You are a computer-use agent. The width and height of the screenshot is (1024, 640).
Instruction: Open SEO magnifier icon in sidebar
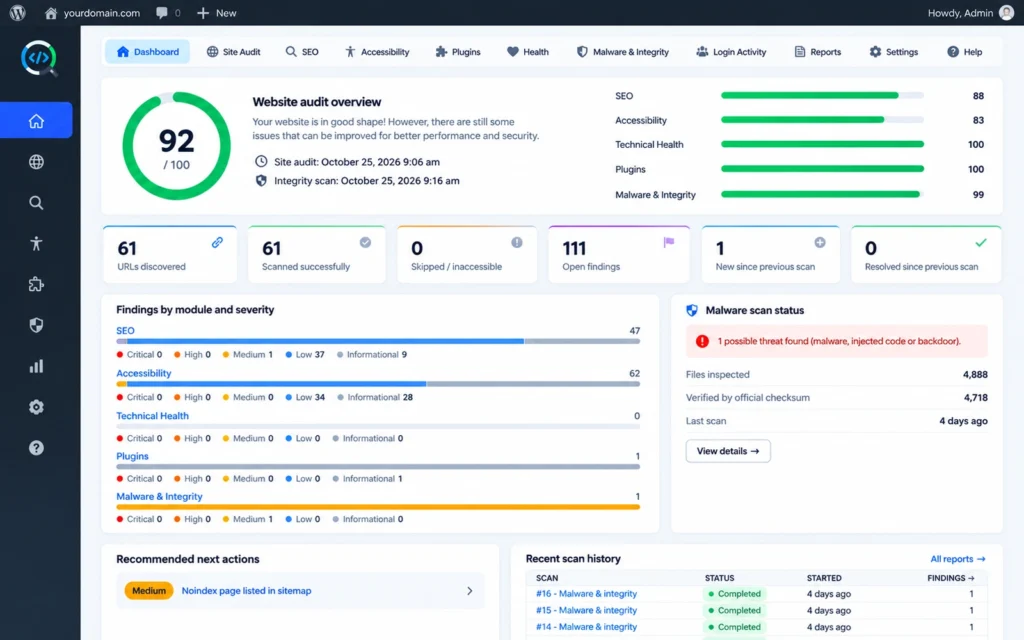[36, 202]
